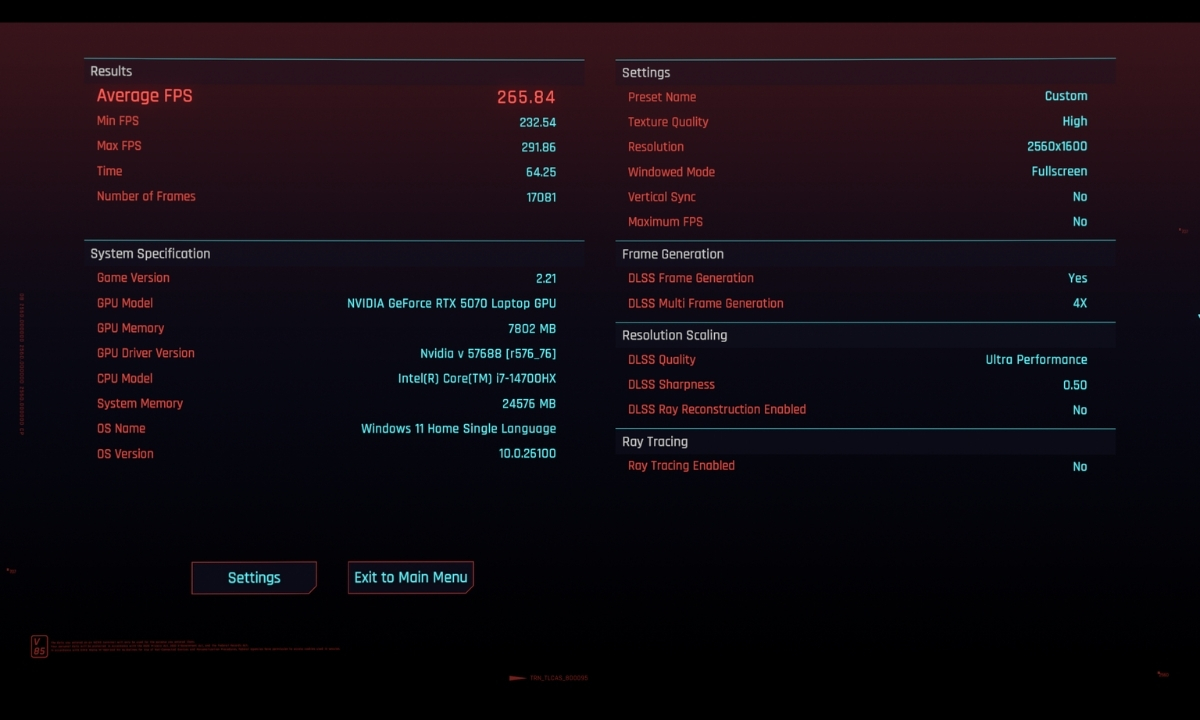Click the Settings section header on the right

pos(646,73)
